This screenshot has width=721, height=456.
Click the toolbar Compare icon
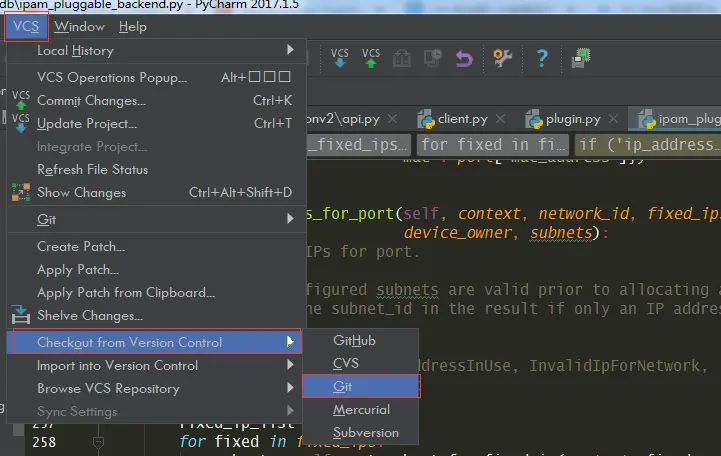tap(432, 58)
